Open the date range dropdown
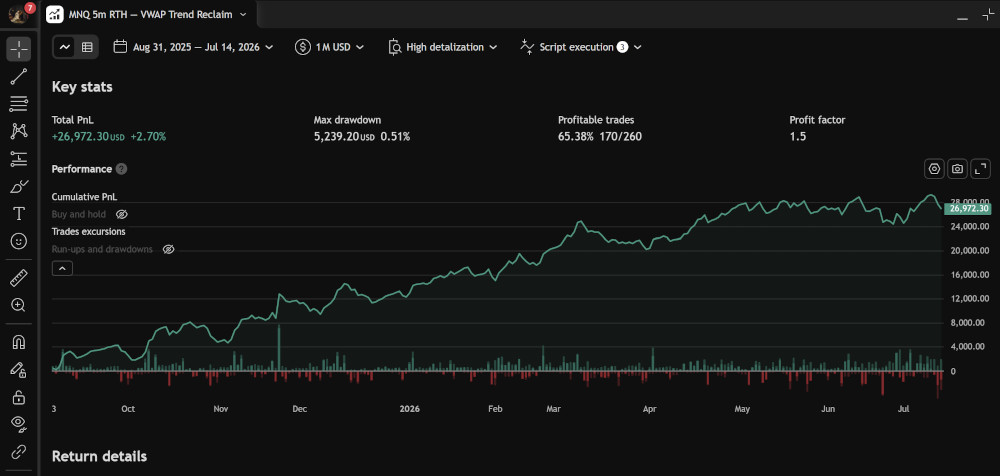The width and height of the screenshot is (1000, 476). point(193,47)
